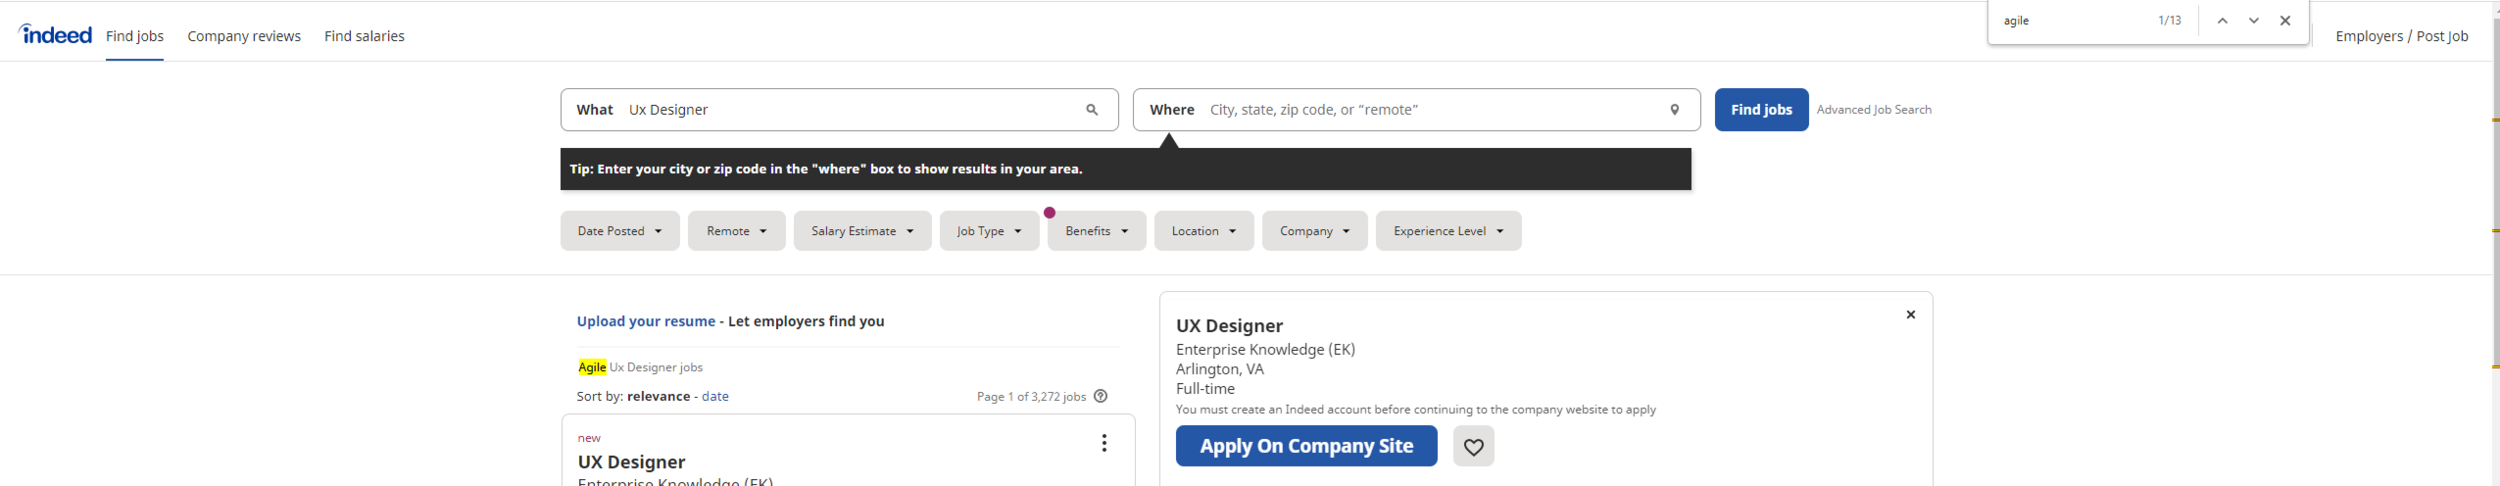This screenshot has height=486, width=2500.
Task: Click the What job title input field
Action: [x=839, y=110]
